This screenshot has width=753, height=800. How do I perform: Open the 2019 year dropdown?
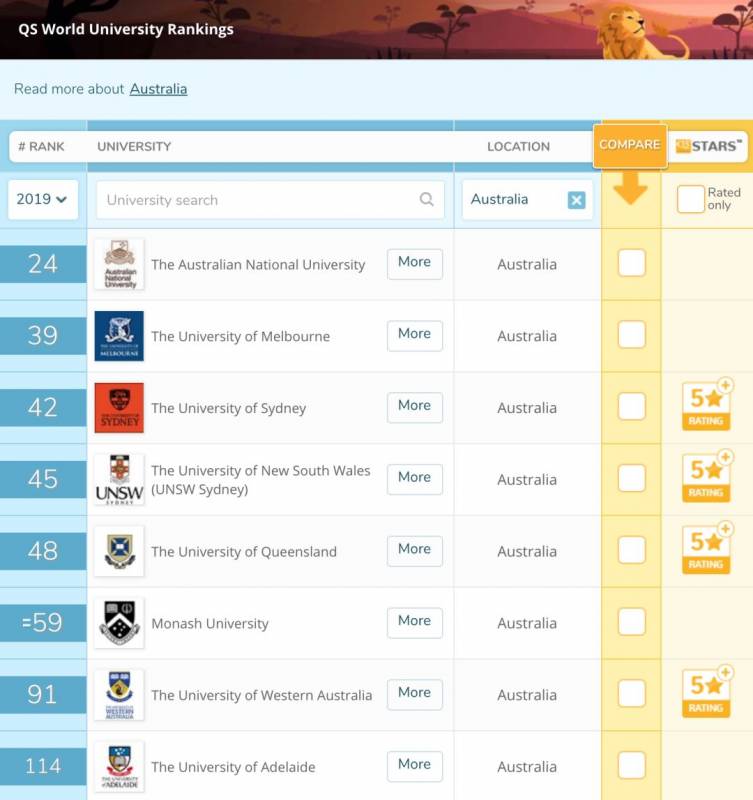pyautogui.click(x=43, y=200)
